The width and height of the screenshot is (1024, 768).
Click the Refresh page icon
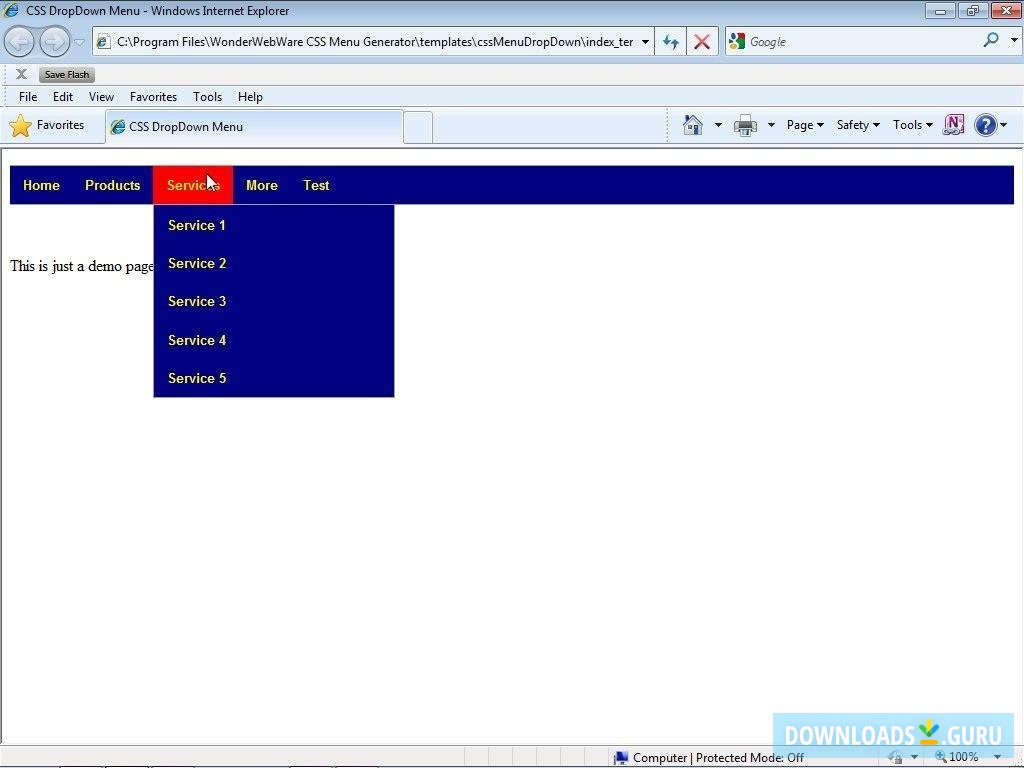tap(671, 42)
